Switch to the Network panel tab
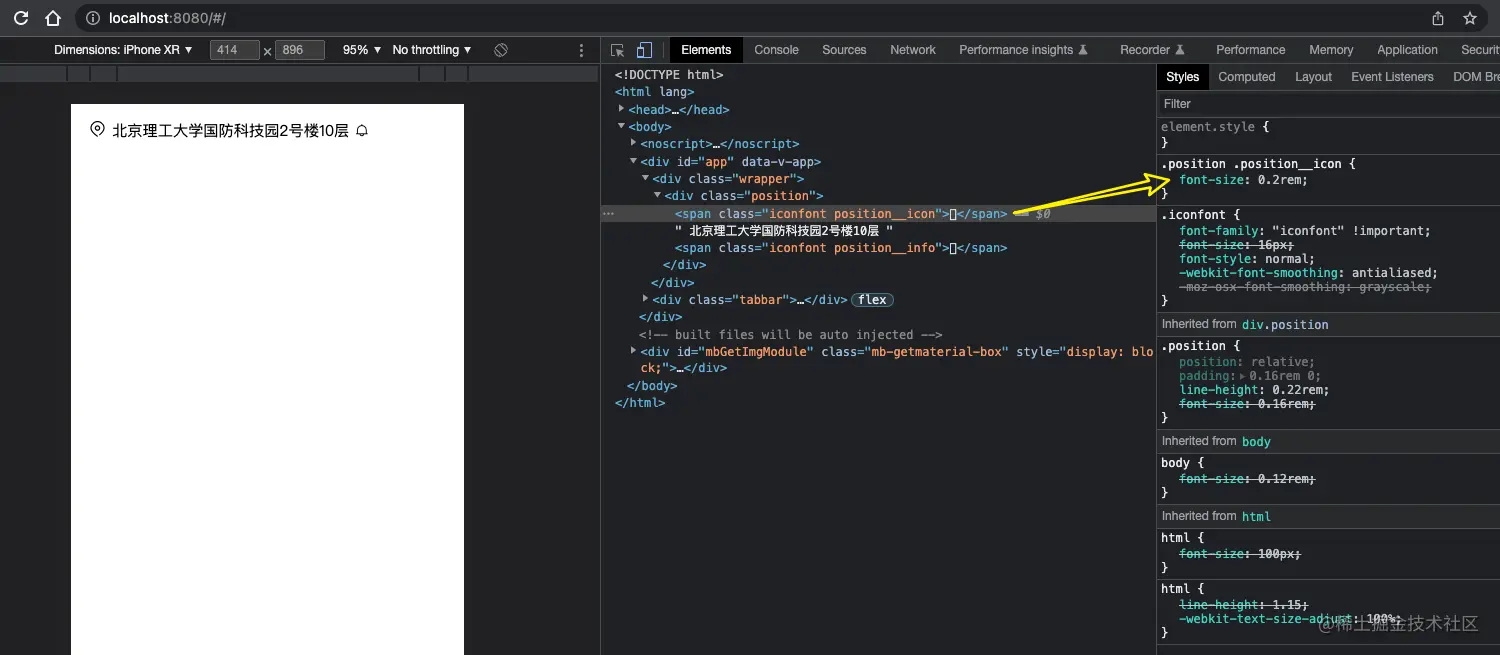Screen dimensions: 1500x655 coord(913,50)
